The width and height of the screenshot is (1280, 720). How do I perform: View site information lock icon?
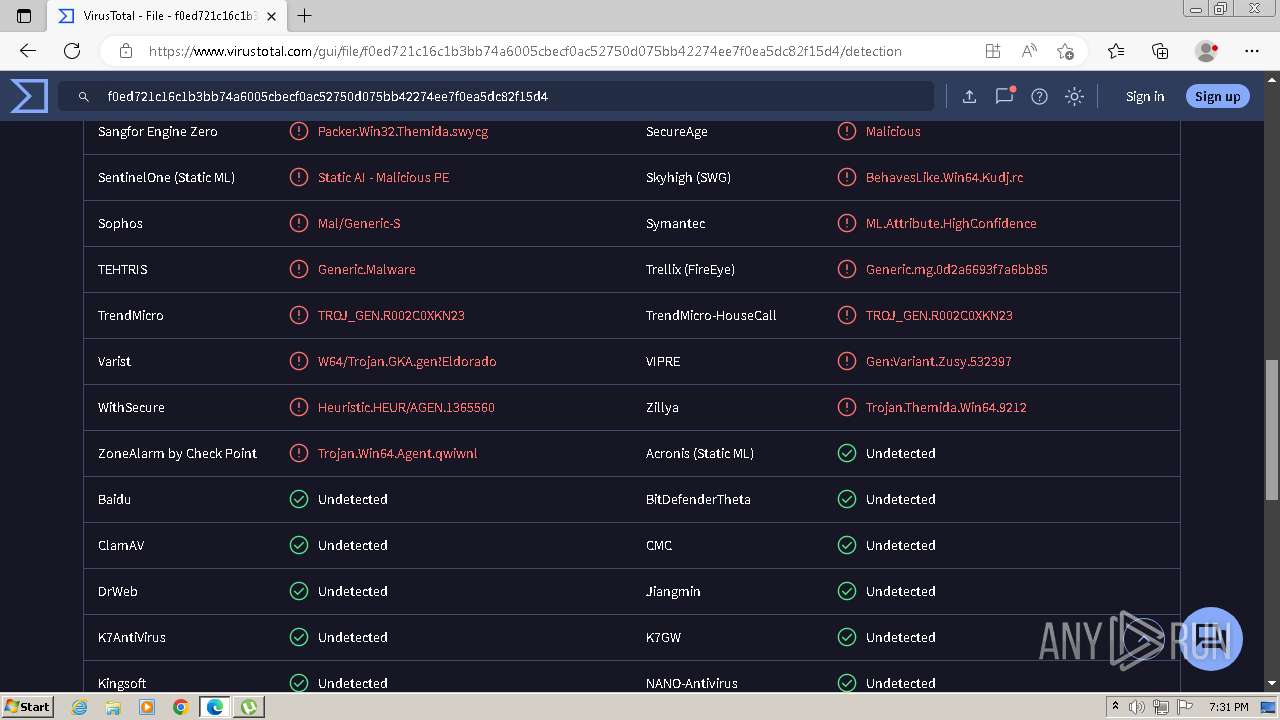pyautogui.click(x=126, y=51)
